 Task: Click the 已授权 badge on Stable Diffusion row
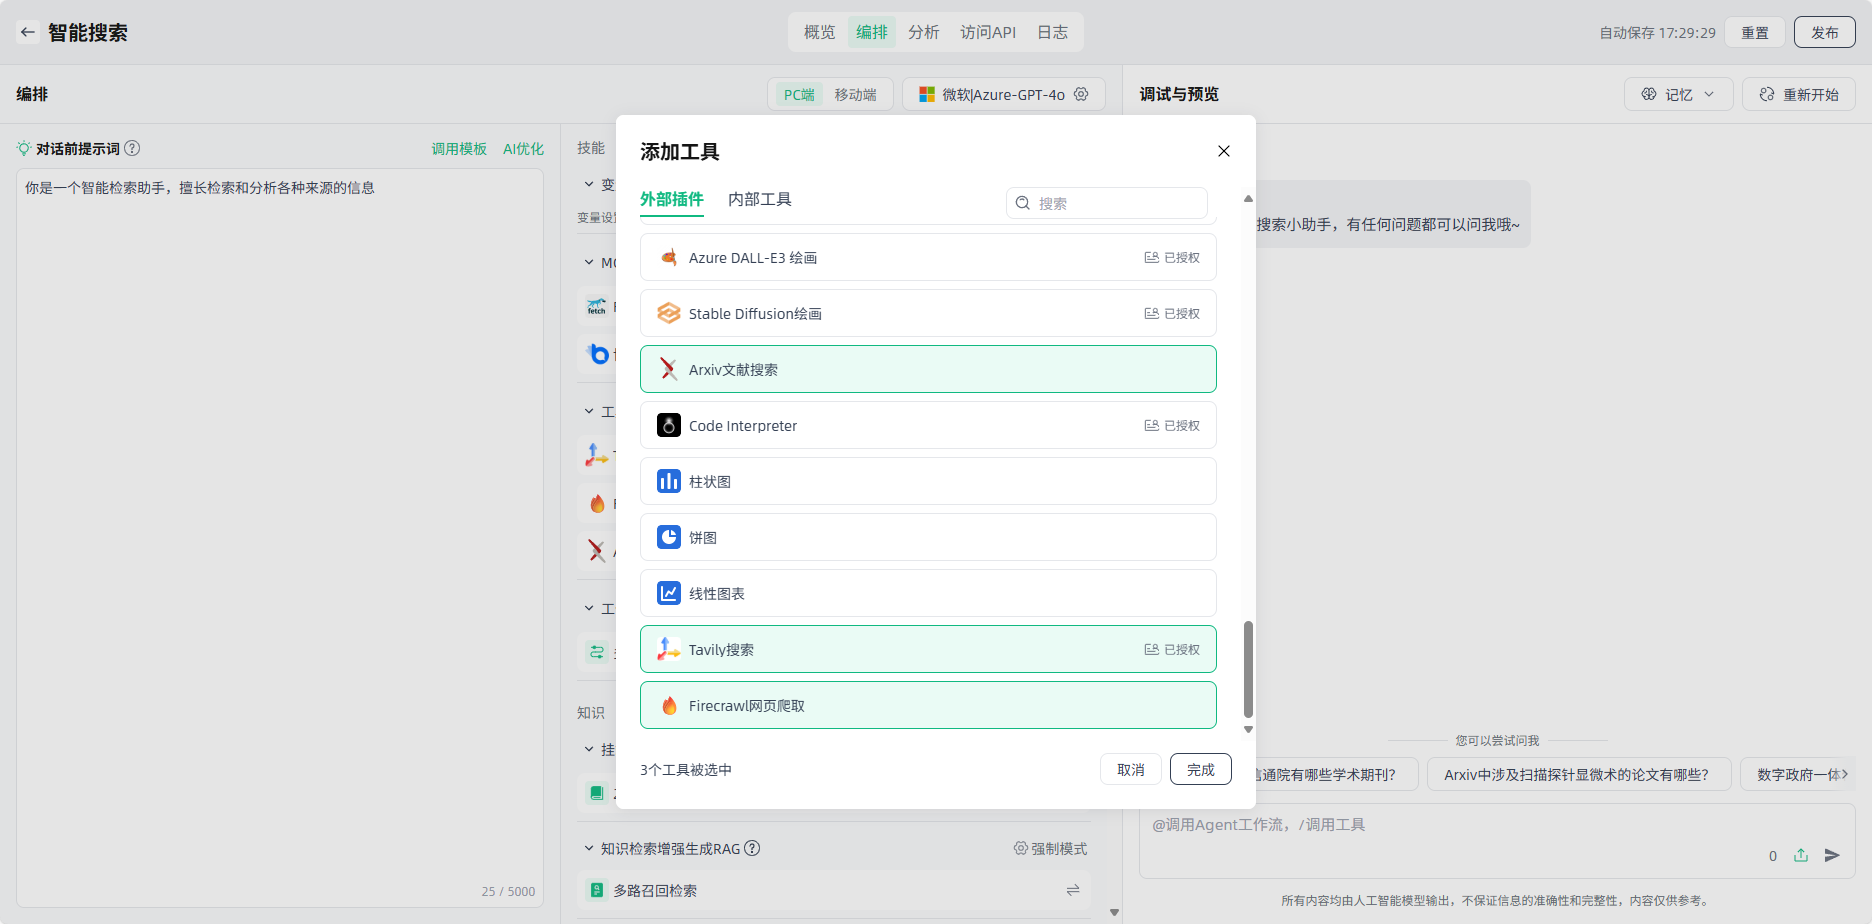coord(1172,313)
